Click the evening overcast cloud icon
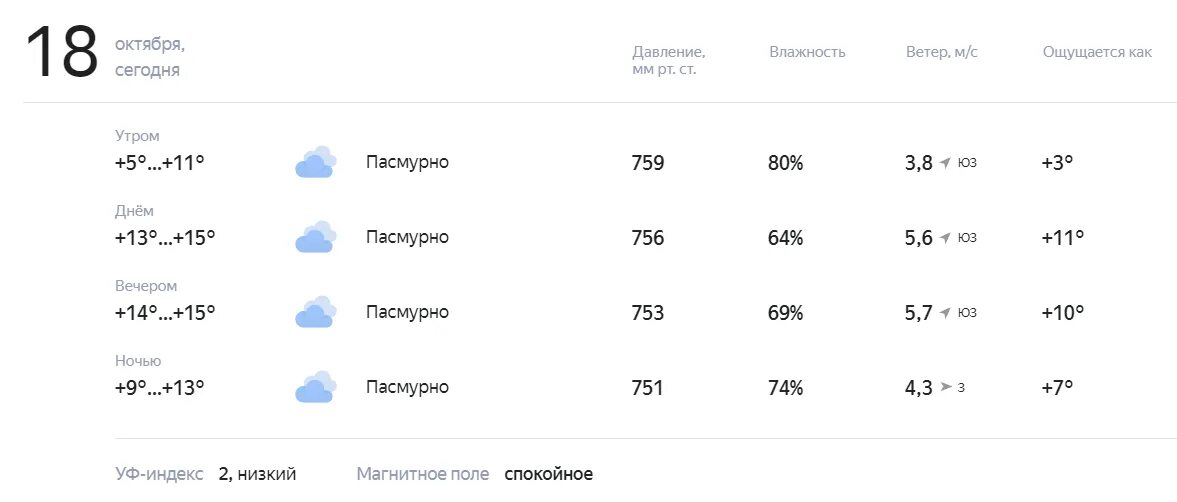Image resolution: width=1177 pixels, height=502 pixels. click(315, 312)
